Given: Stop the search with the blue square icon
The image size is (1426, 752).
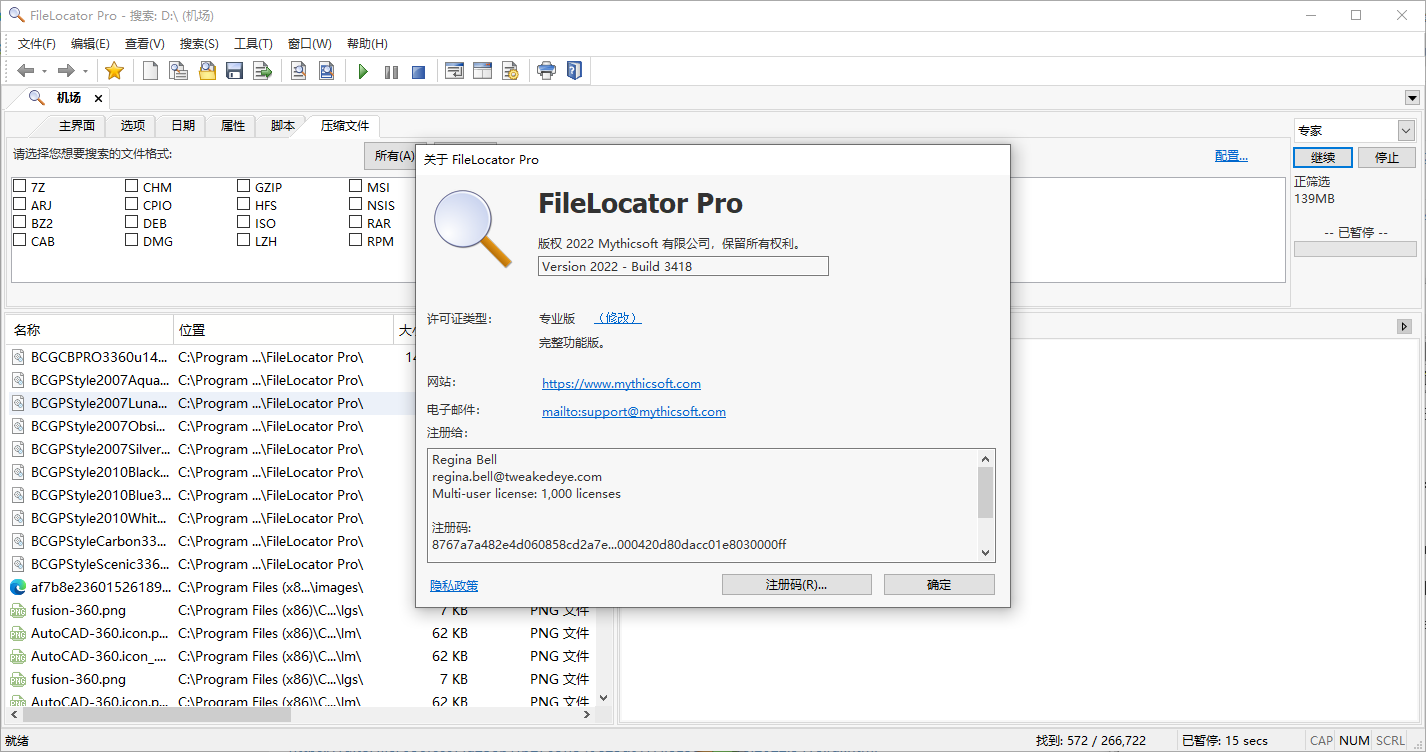Looking at the screenshot, I should pyautogui.click(x=419, y=72).
